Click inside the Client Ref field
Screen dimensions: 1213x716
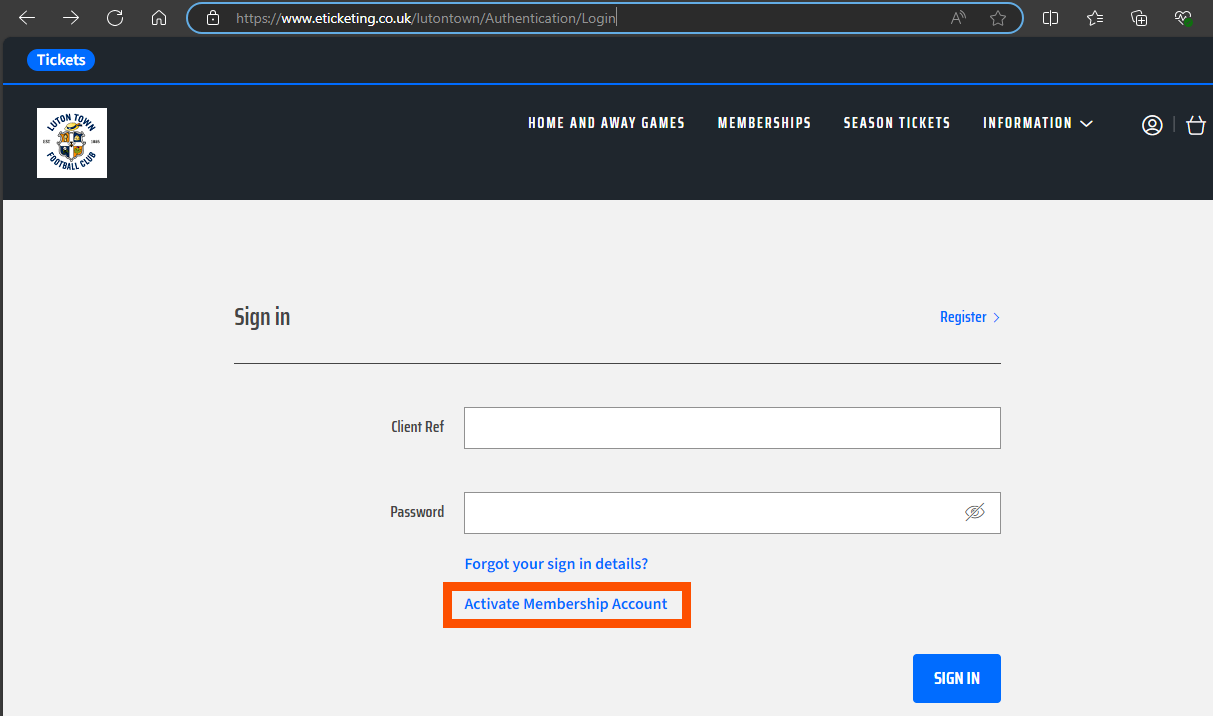coord(731,427)
